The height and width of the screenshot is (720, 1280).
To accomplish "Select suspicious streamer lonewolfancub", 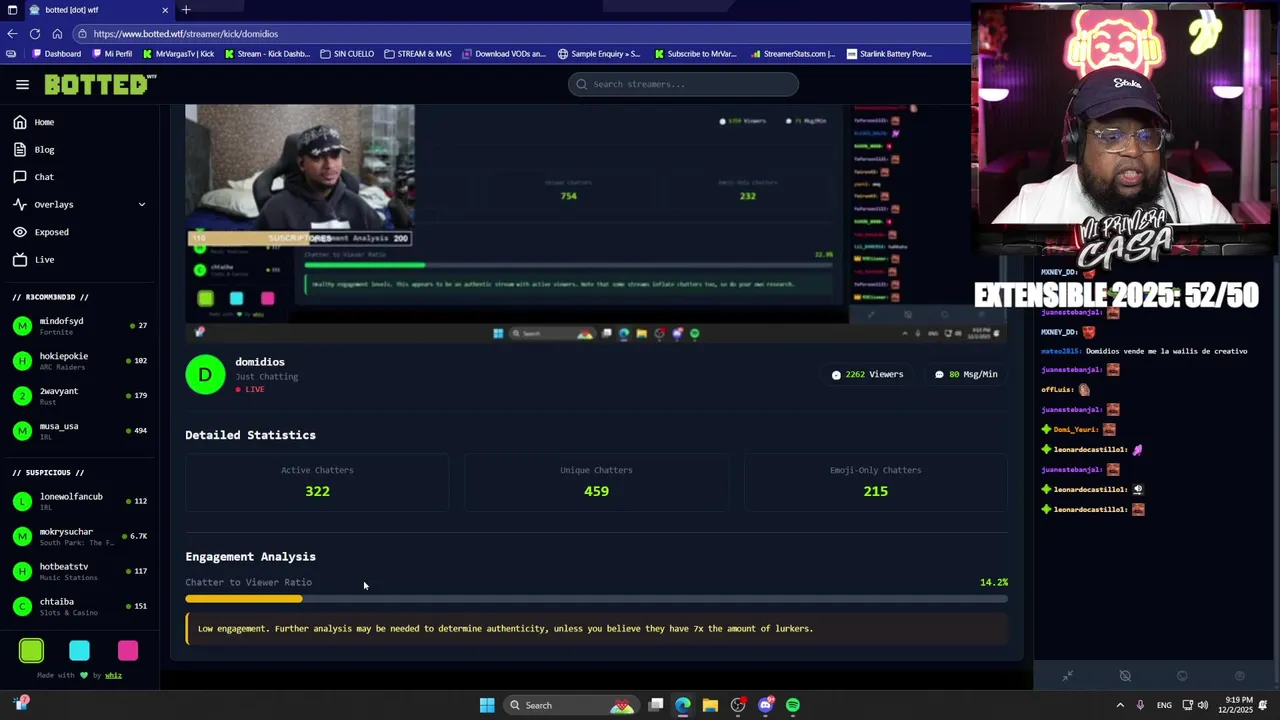I will coord(80,501).
